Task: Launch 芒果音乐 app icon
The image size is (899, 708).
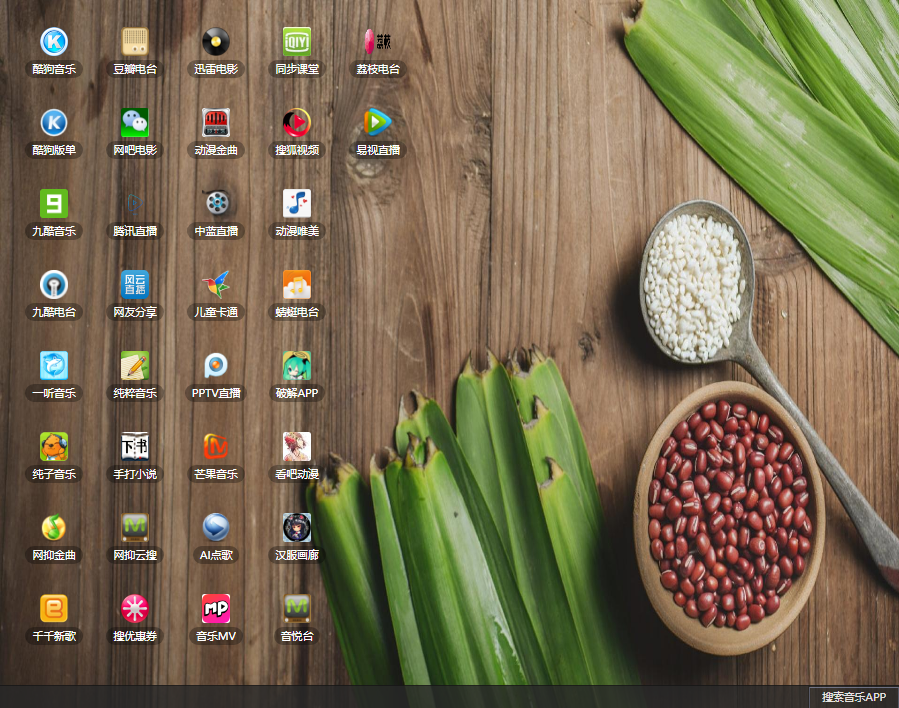Action: coord(216,447)
